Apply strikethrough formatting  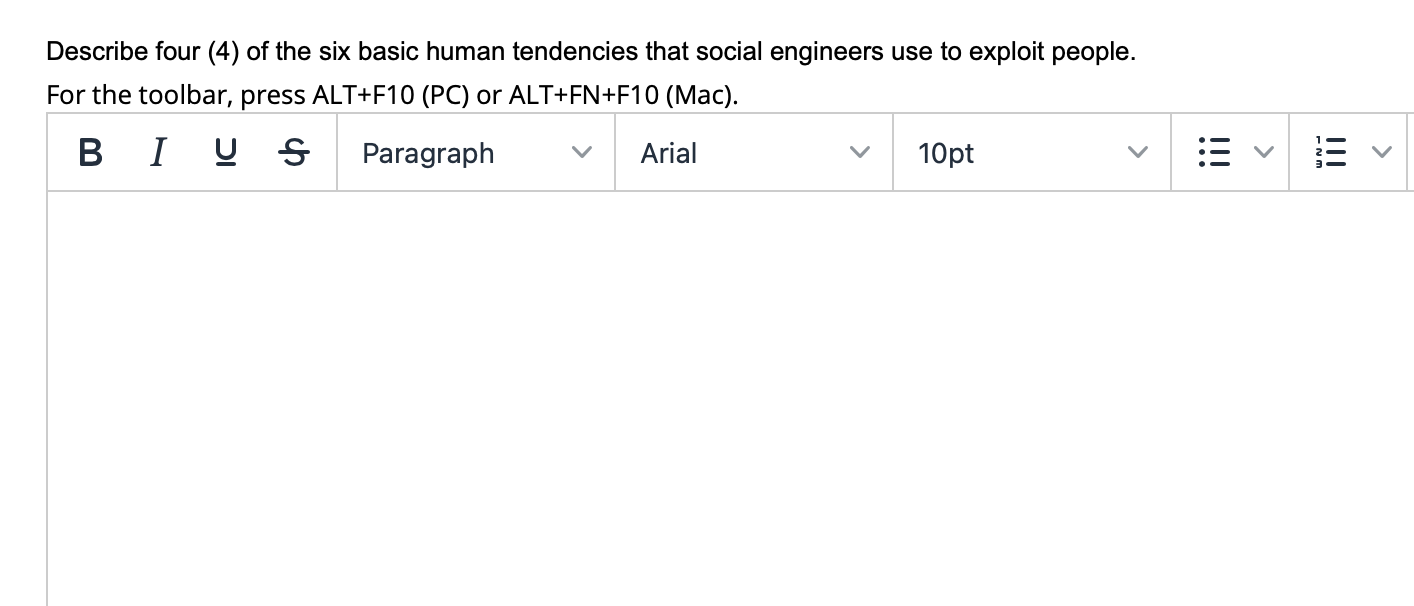coord(293,152)
